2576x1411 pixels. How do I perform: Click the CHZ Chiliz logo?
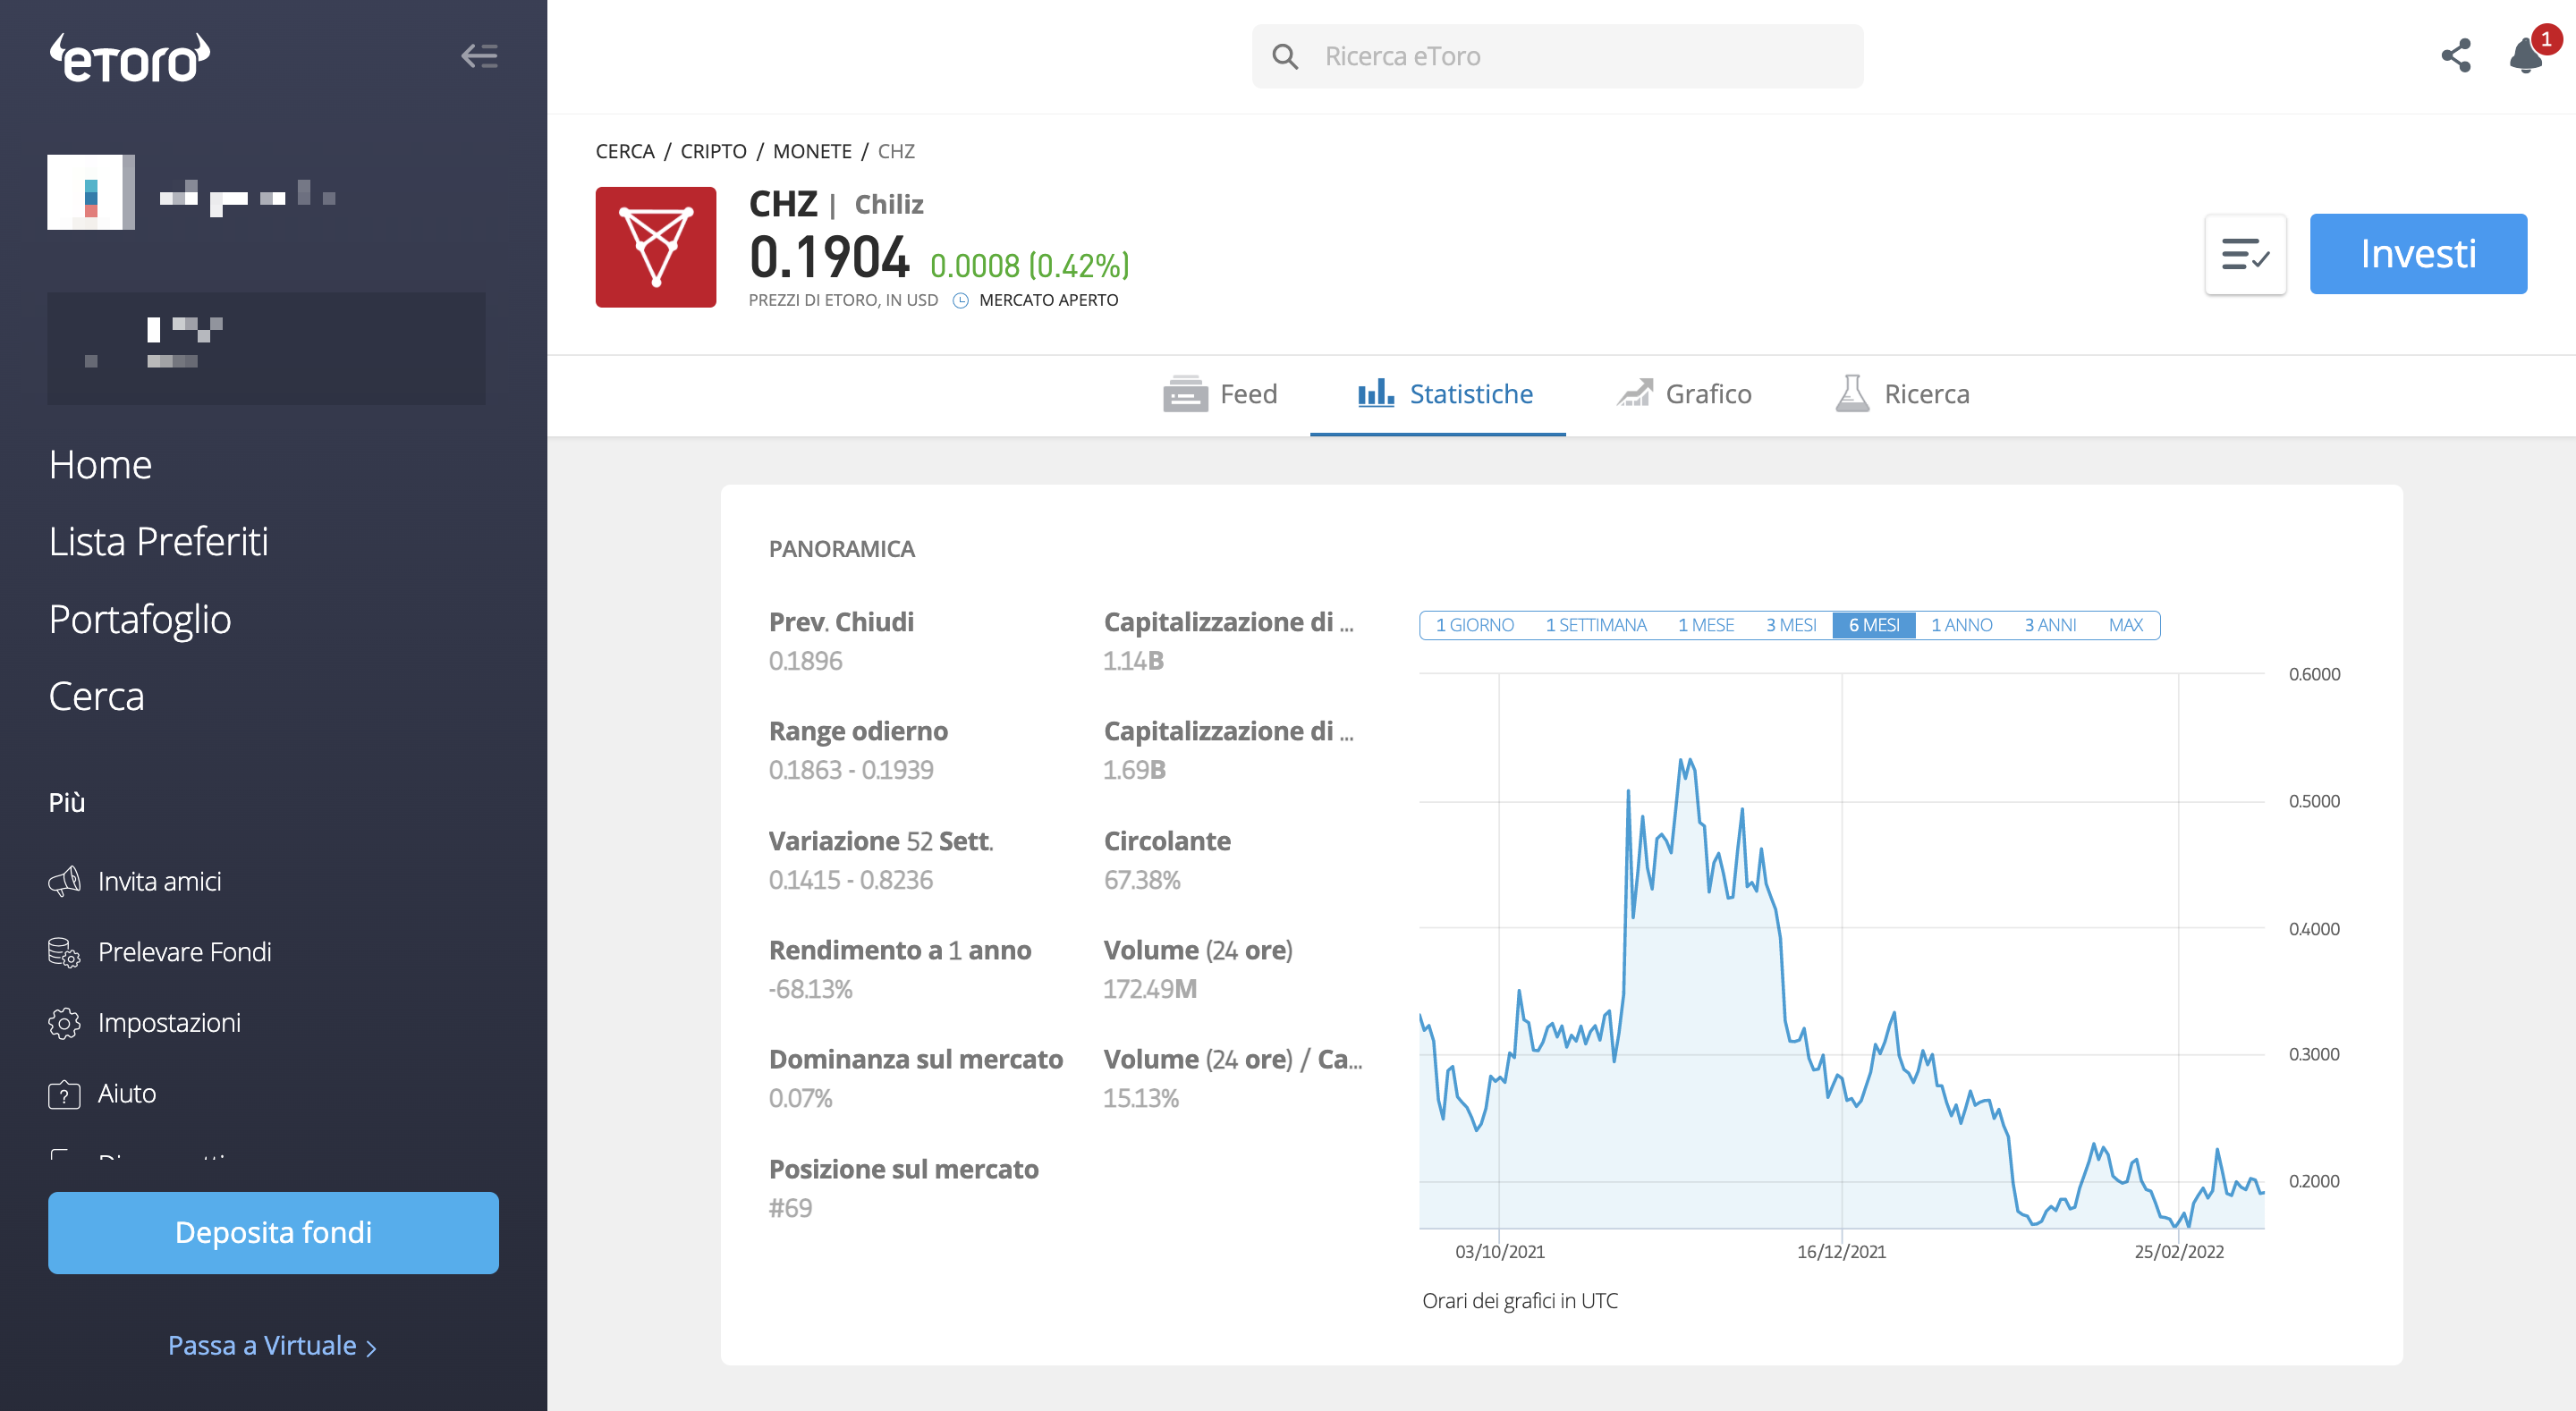coord(655,247)
